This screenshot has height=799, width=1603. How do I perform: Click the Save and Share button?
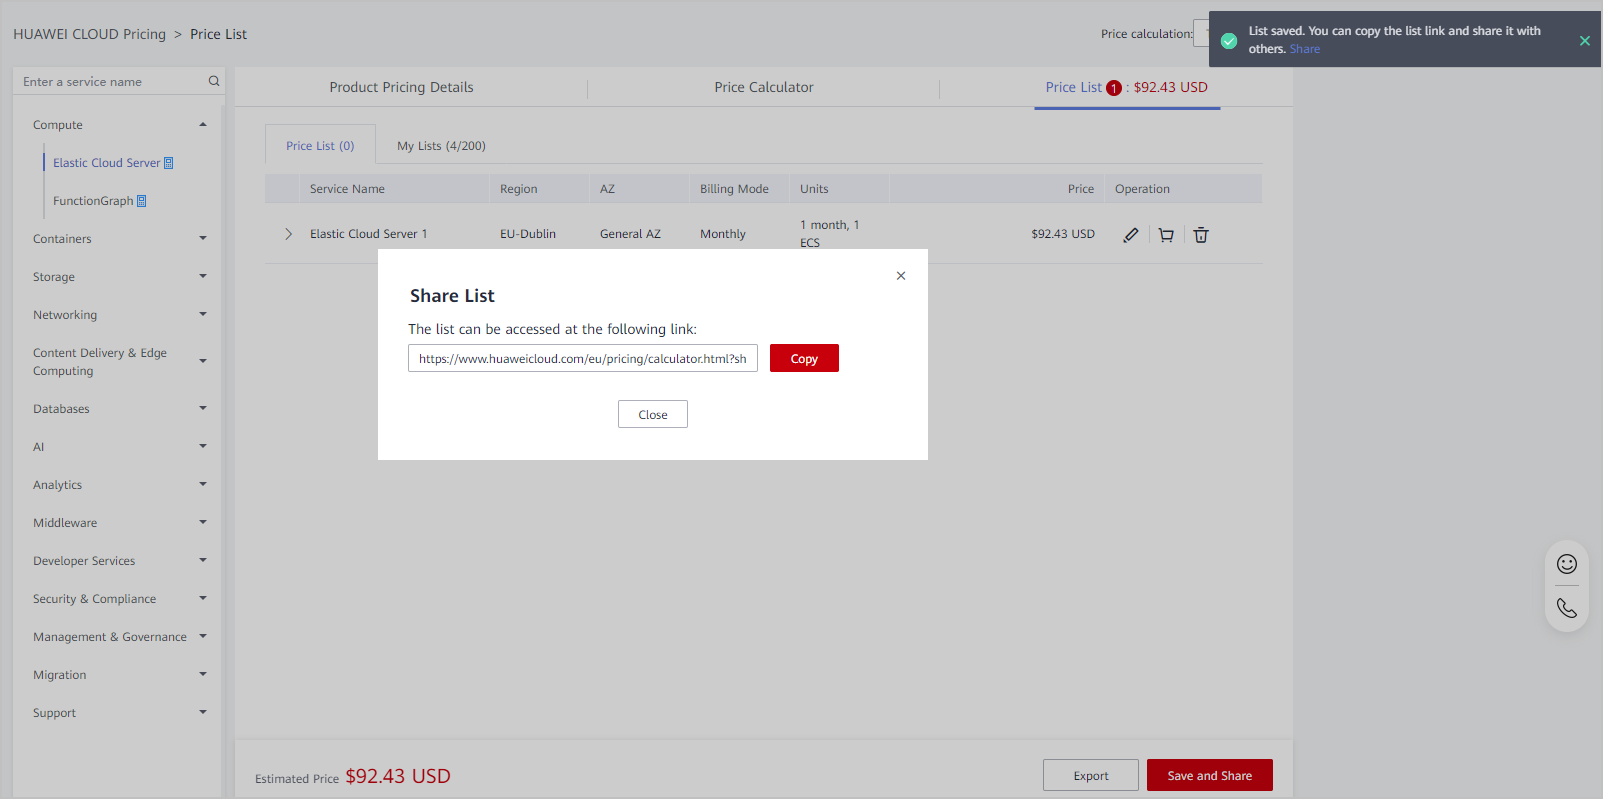click(x=1210, y=775)
